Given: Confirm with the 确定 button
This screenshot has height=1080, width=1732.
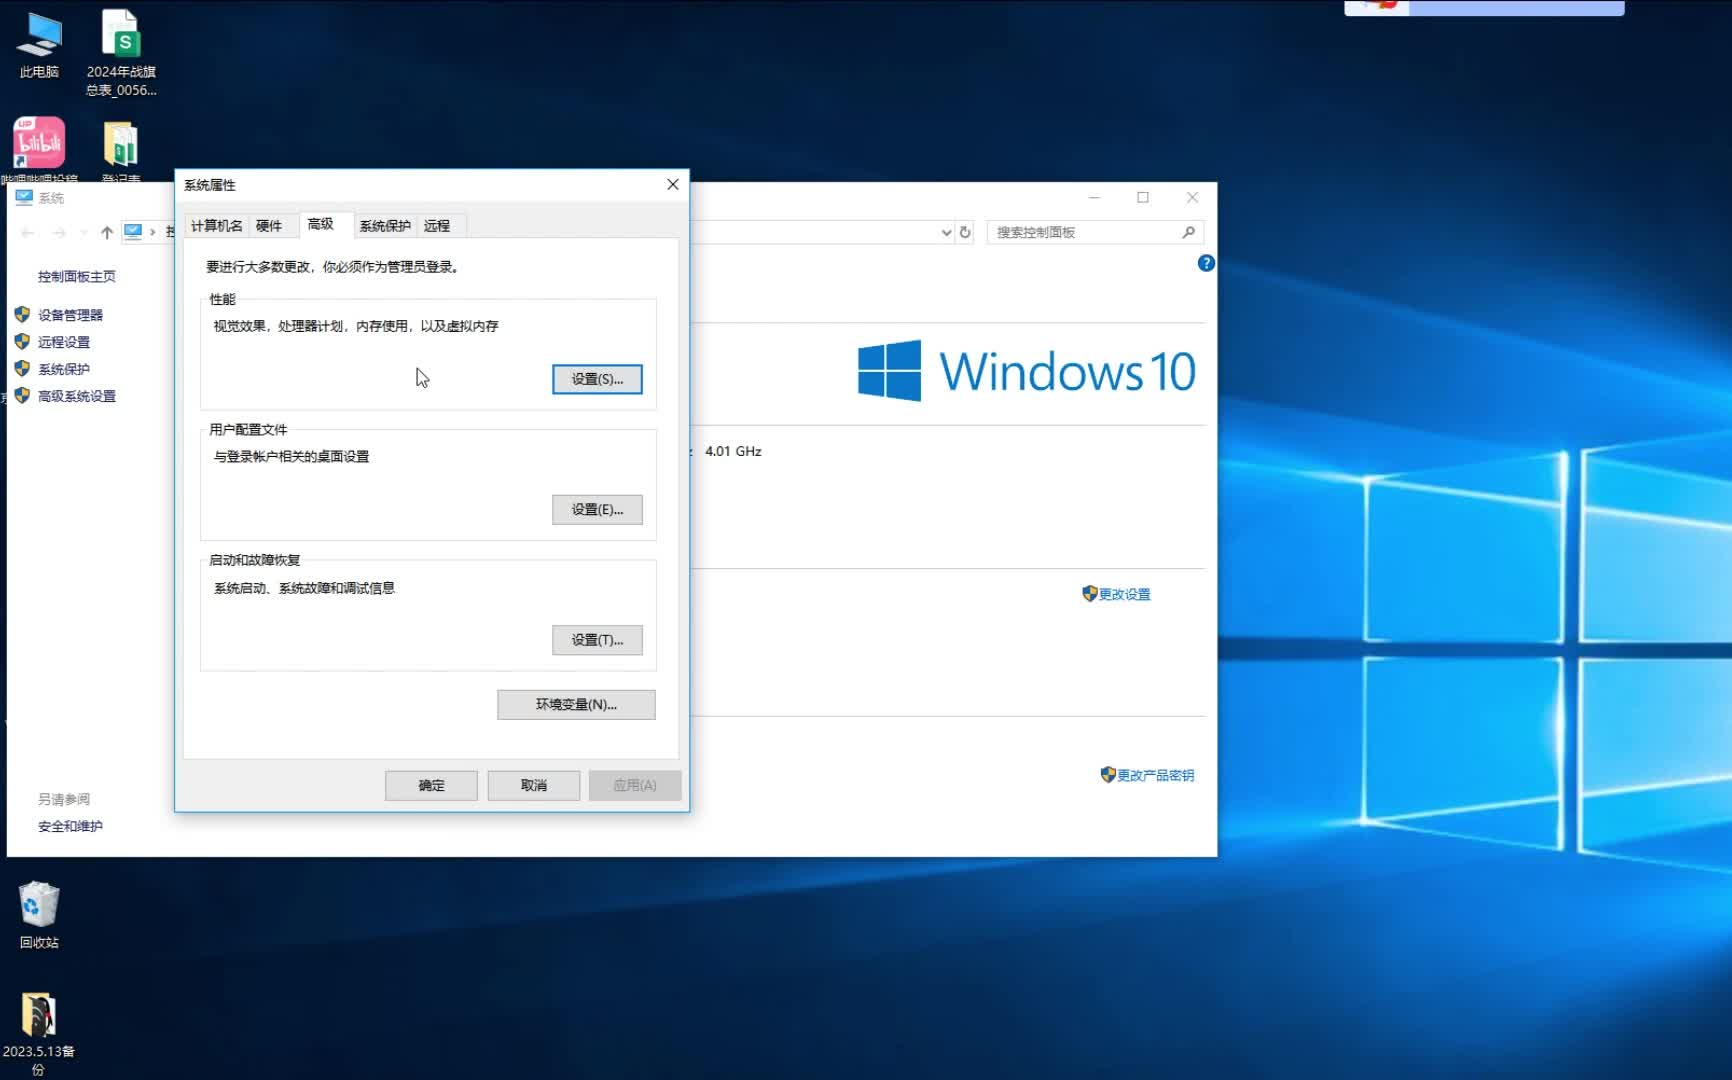Looking at the screenshot, I should click(x=431, y=785).
